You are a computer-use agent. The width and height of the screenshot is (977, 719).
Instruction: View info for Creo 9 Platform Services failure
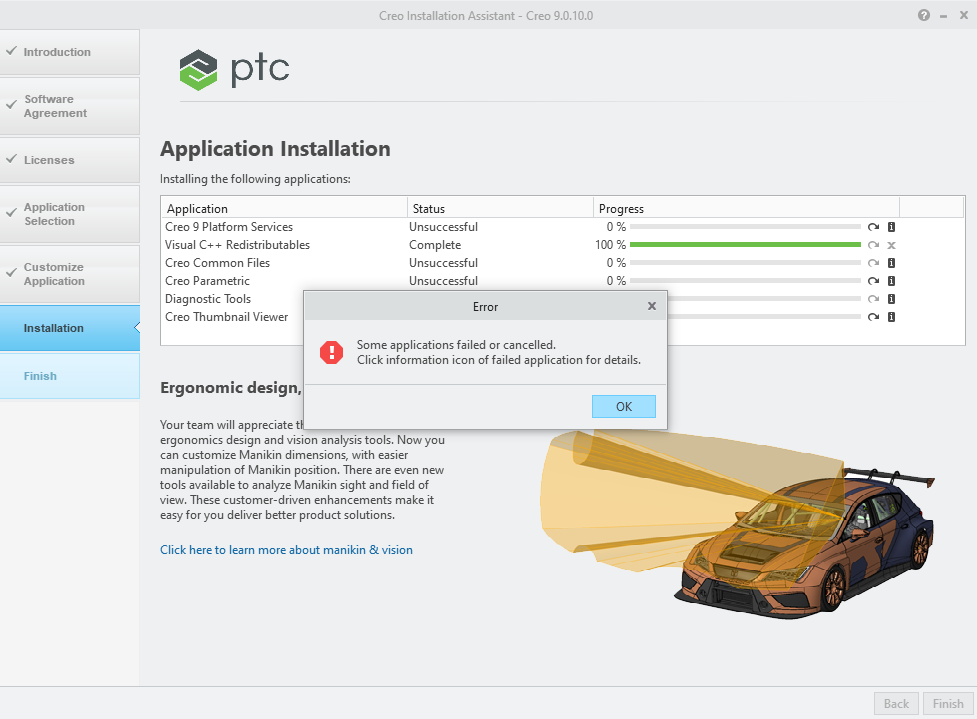(x=892, y=227)
